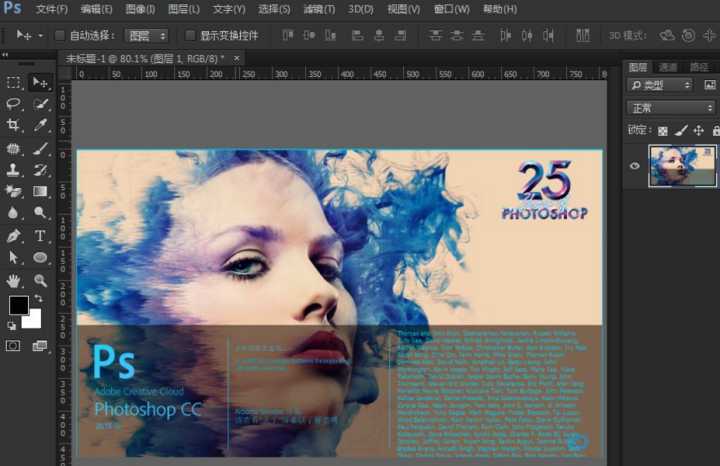720x466 pixels.
Task: Click the white background color swatch
Action: point(33,320)
